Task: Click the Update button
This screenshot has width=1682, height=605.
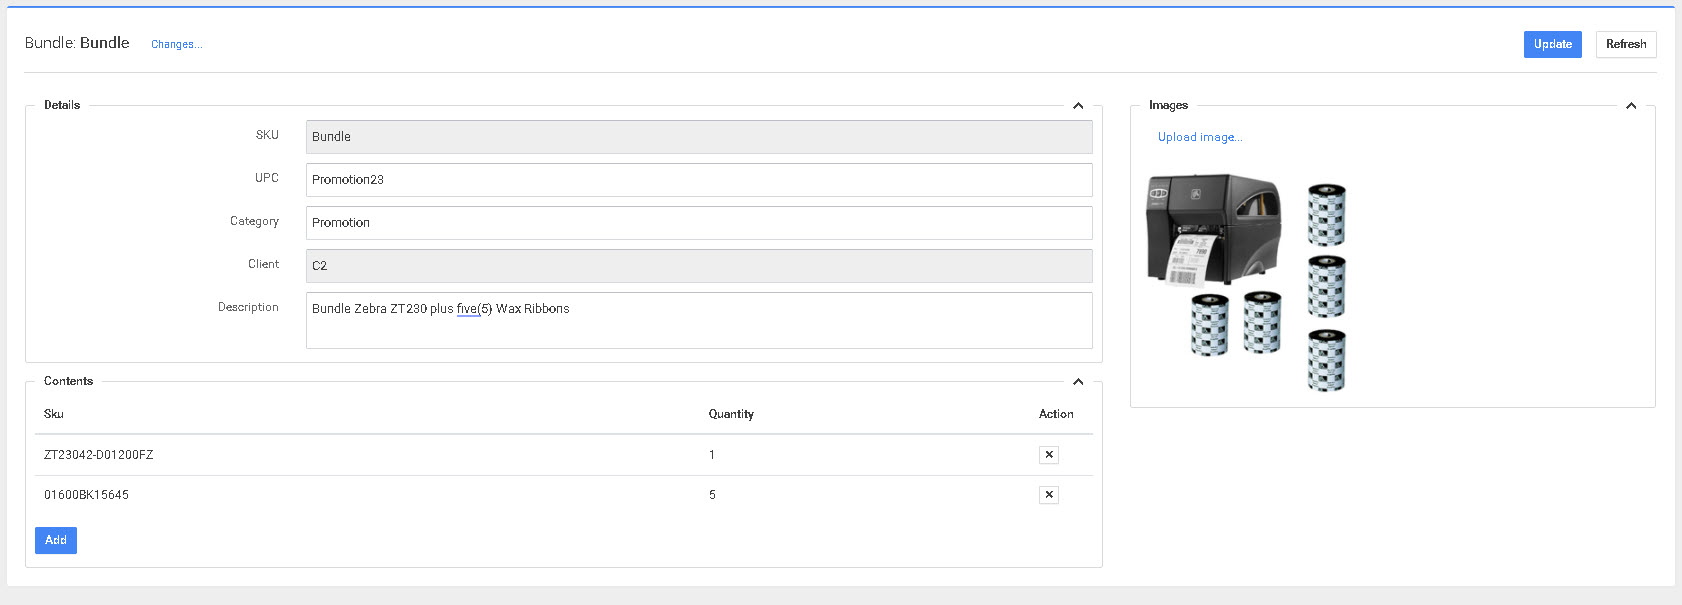Action: 1552,44
